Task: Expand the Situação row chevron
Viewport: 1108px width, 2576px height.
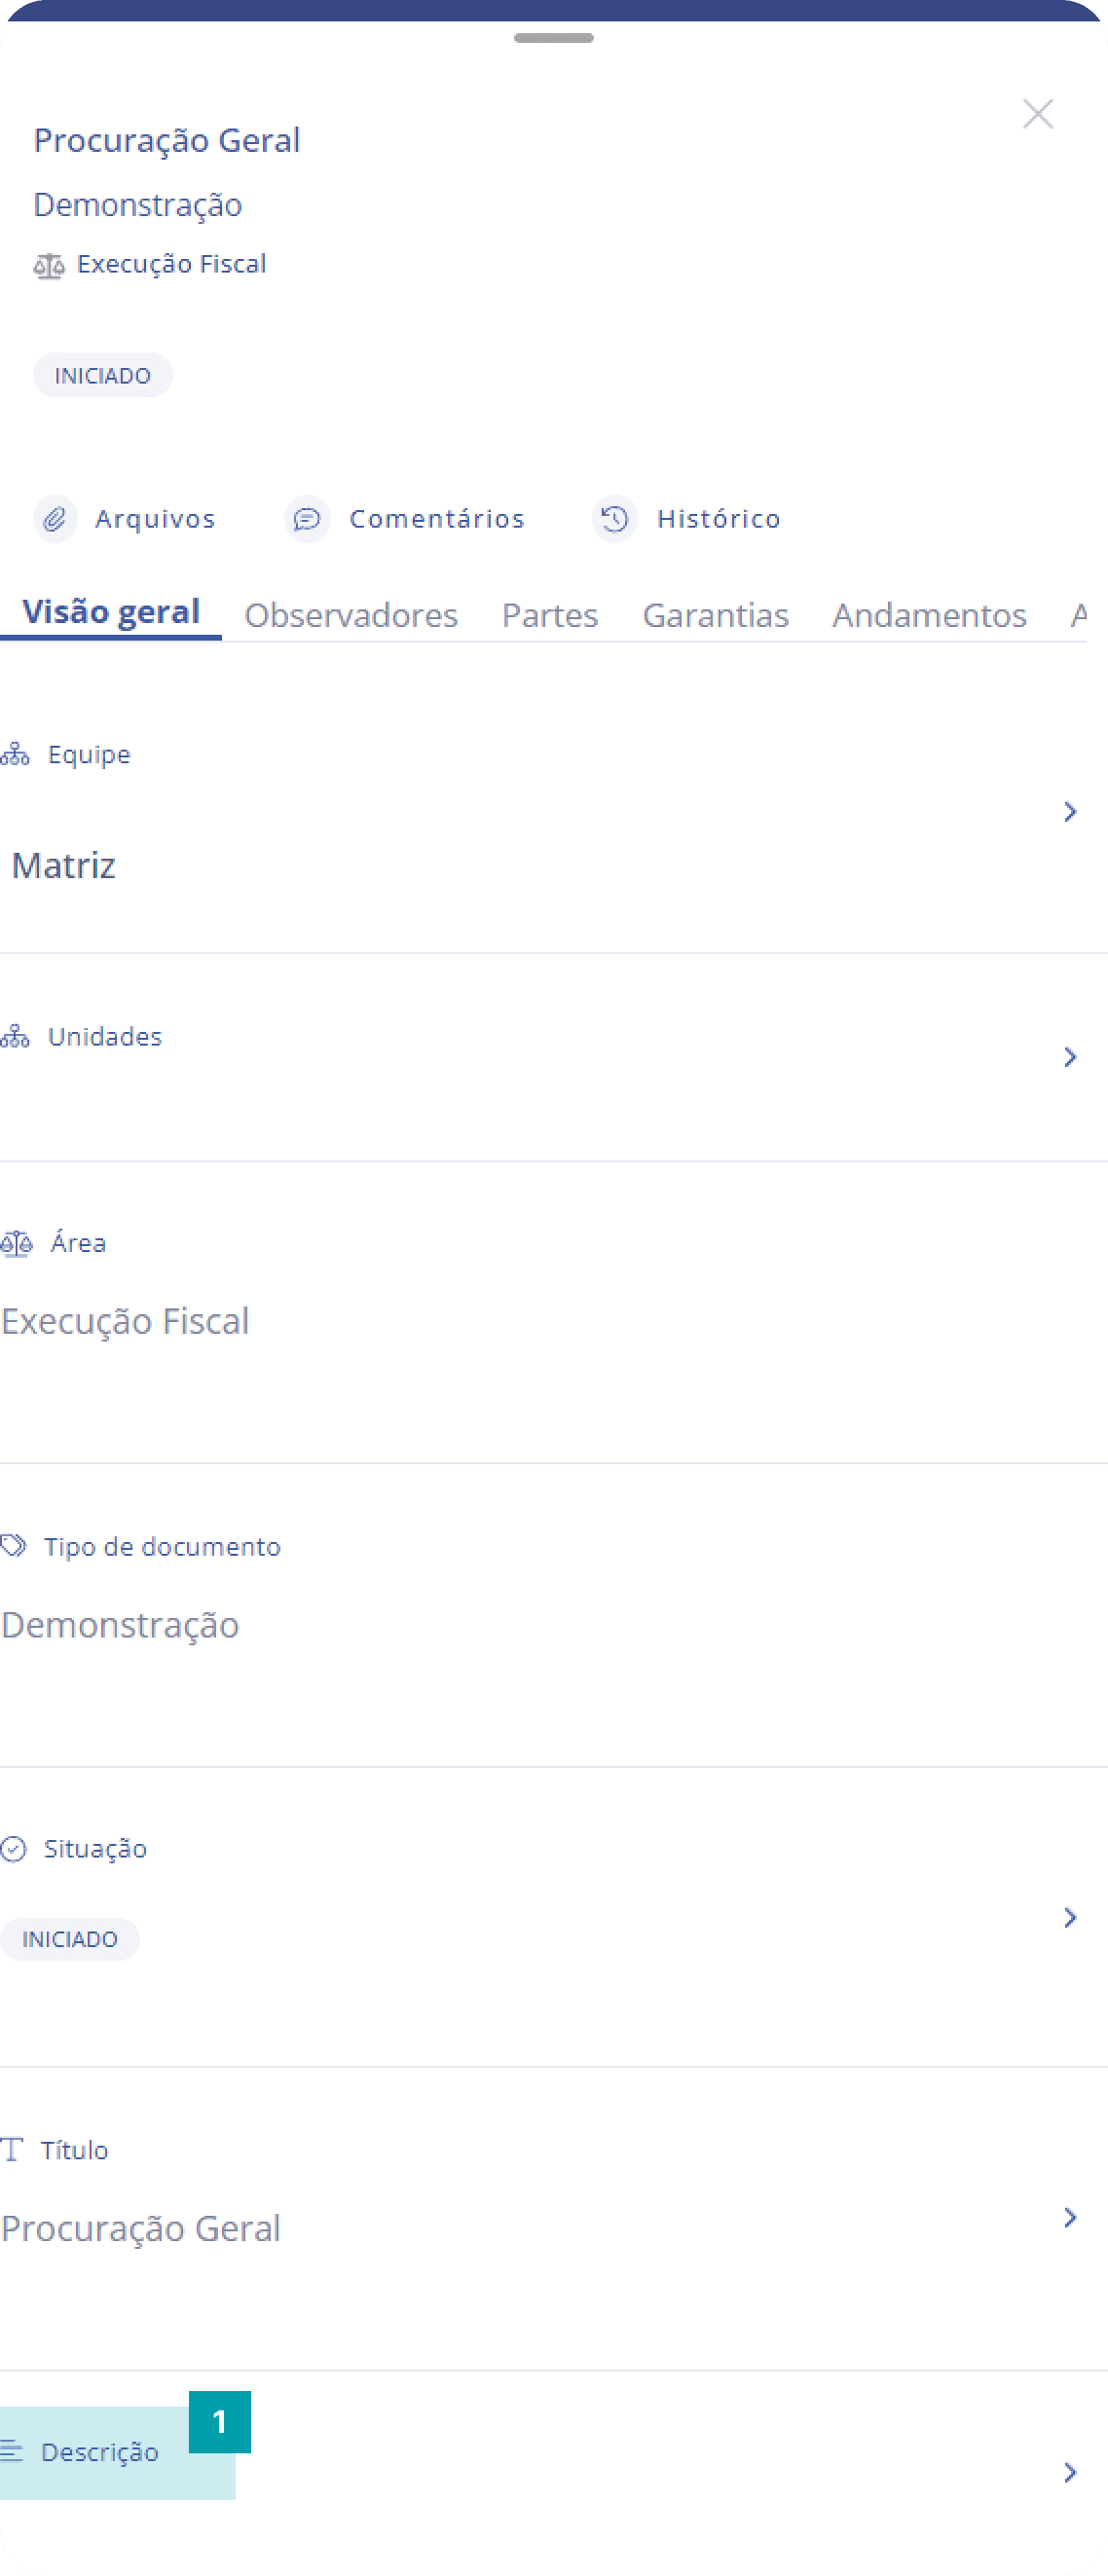Action: (1070, 1917)
